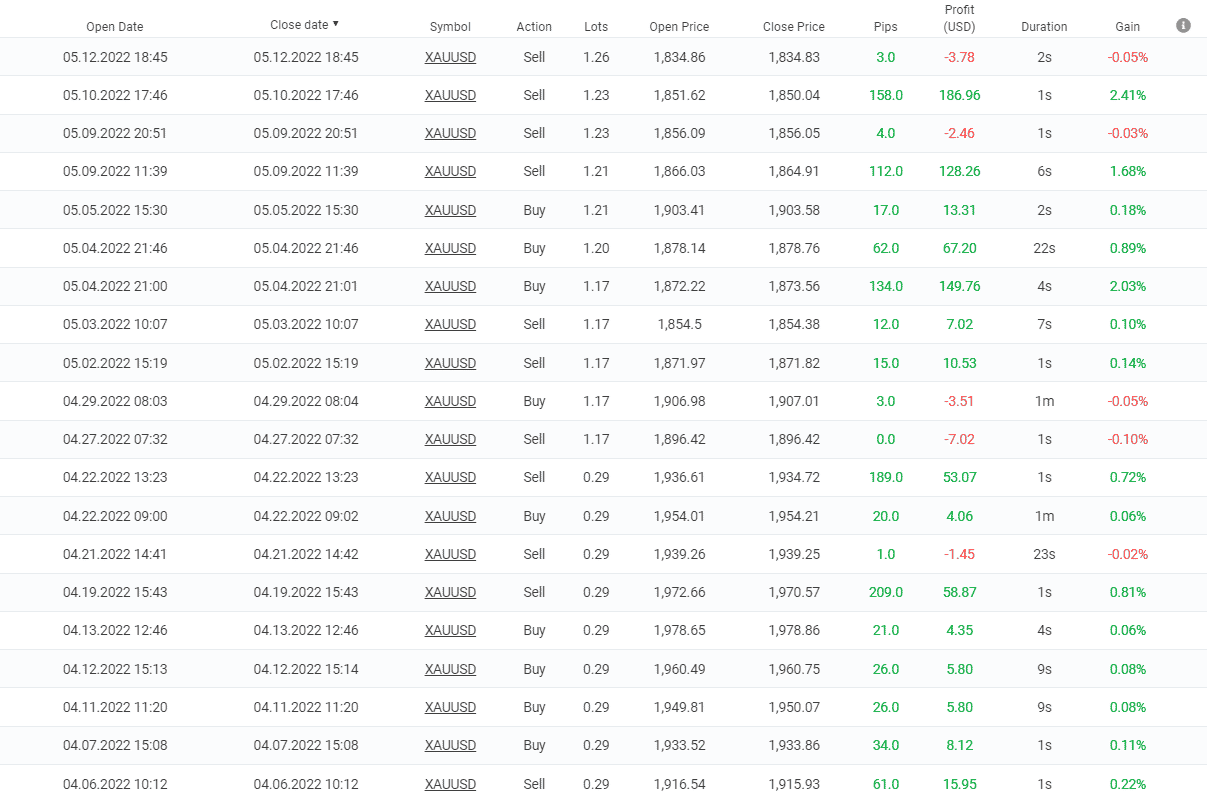1207x803 pixels.
Task: Open XAUUSD link for 05.04.2022 21:46 trade
Action: tap(450, 248)
